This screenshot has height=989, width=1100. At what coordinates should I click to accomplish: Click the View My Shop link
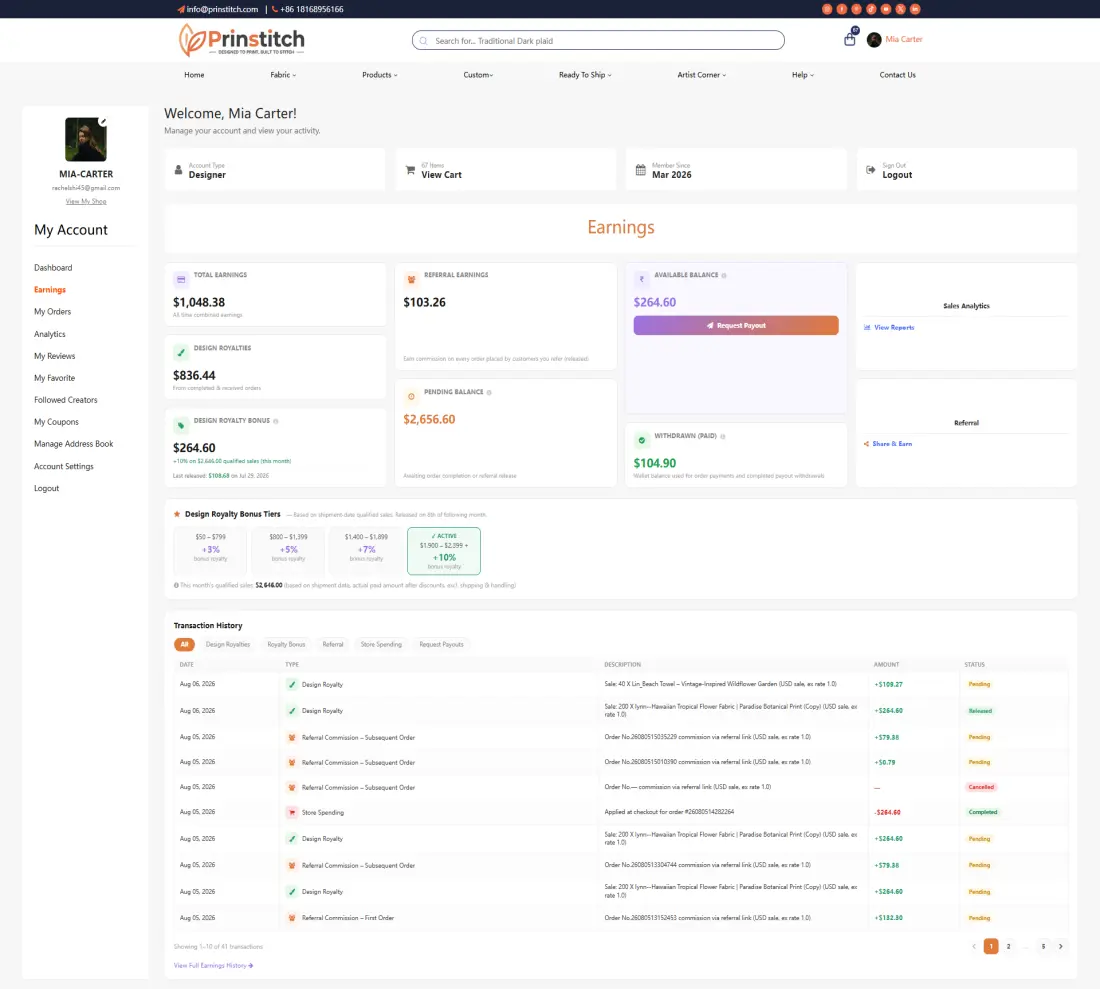click(x=86, y=201)
